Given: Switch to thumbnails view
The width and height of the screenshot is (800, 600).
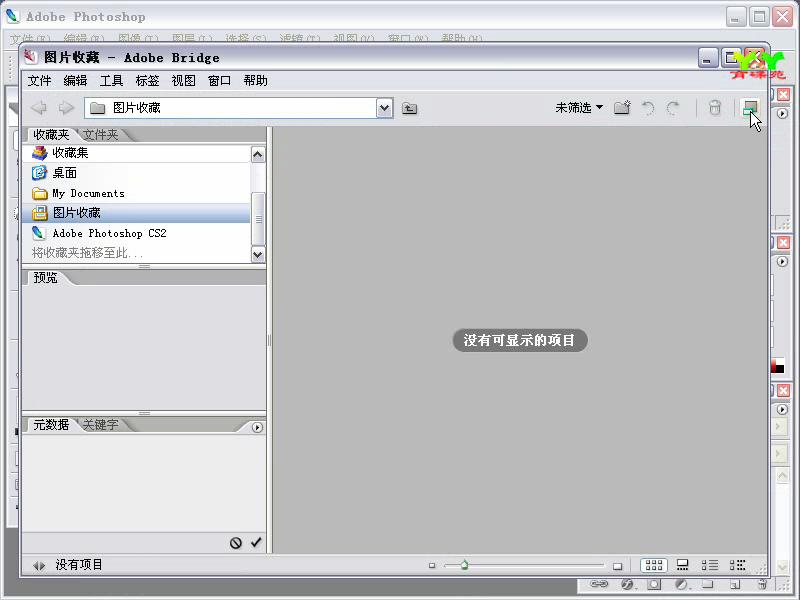Looking at the screenshot, I should point(654,565).
